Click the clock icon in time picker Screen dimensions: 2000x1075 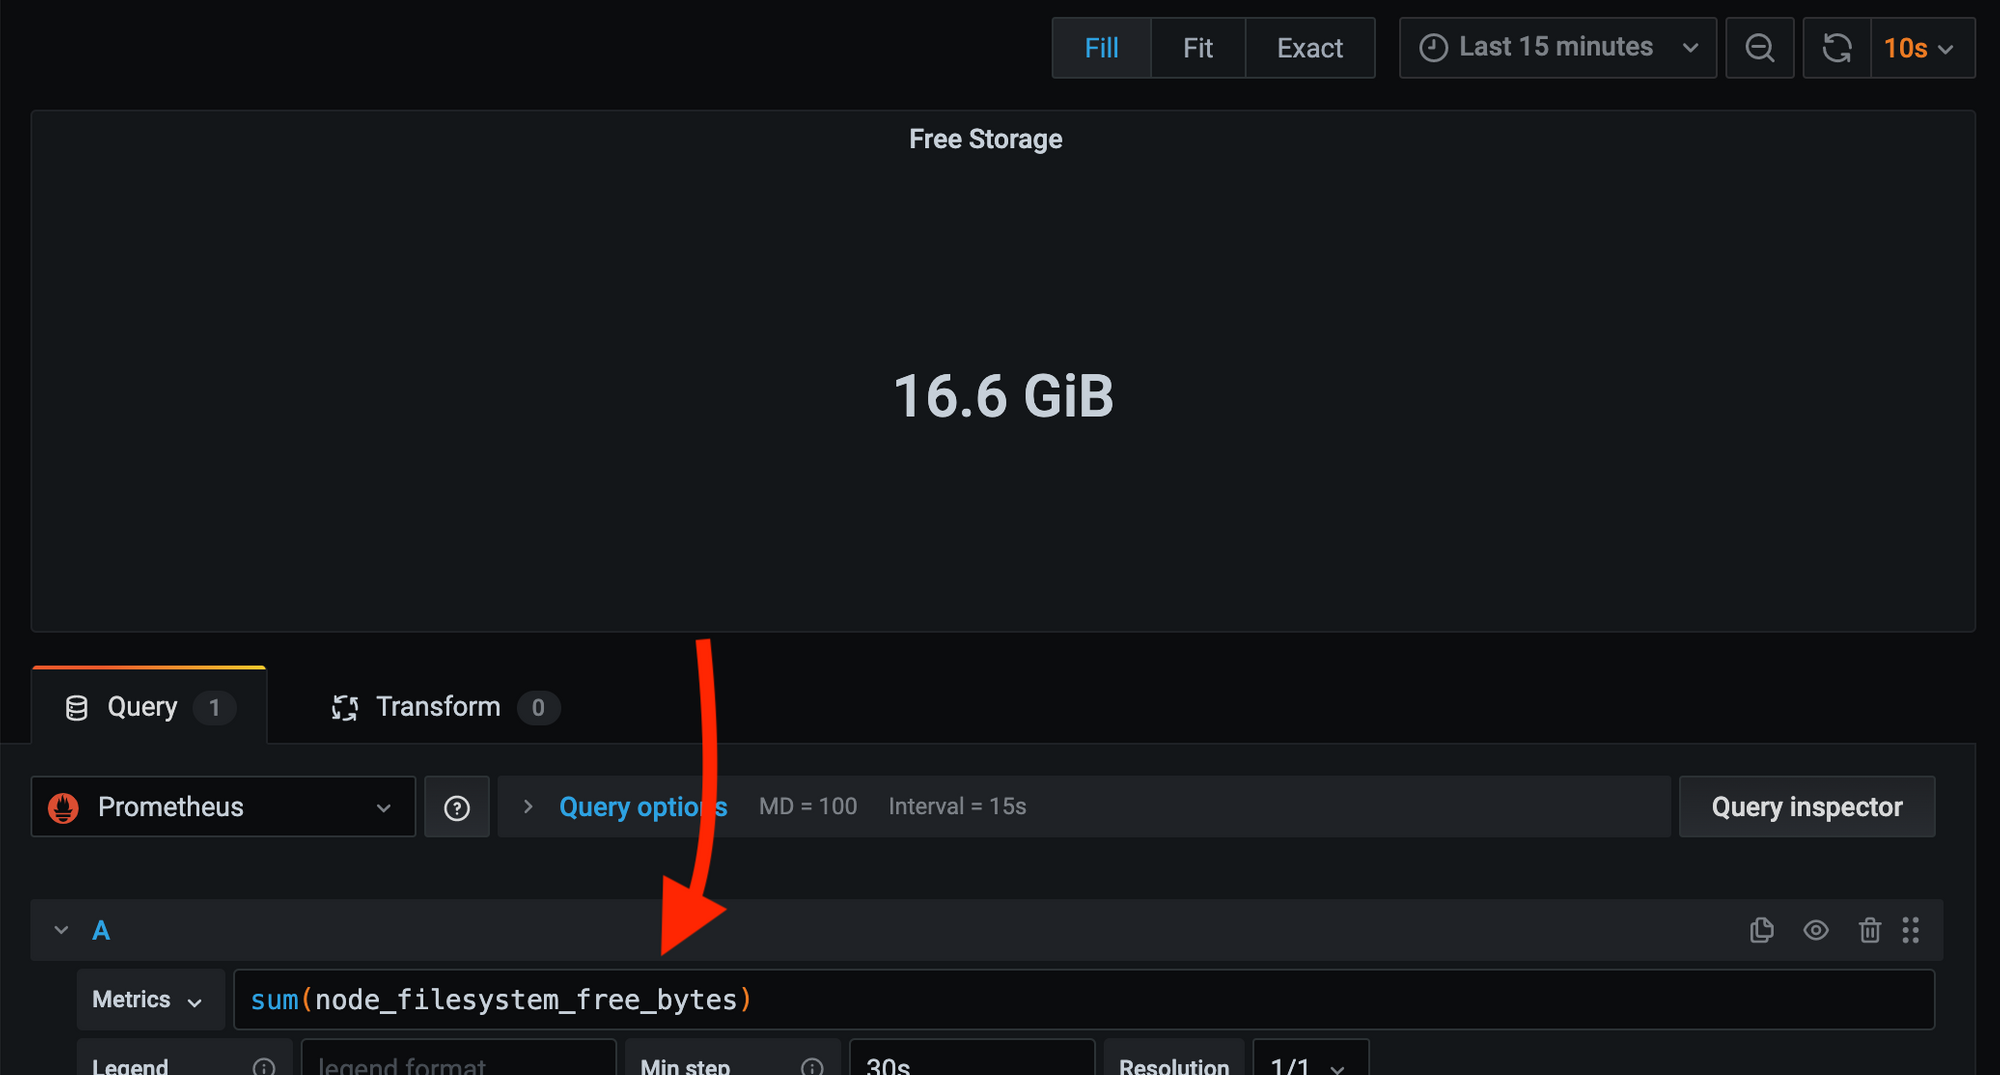click(x=1433, y=48)
